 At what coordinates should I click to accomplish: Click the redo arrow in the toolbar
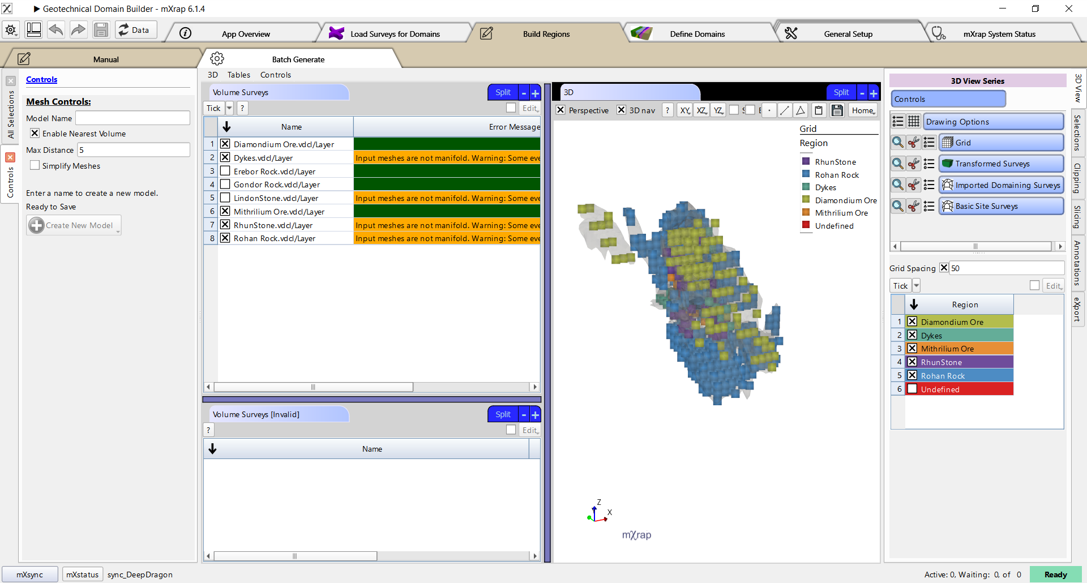click(78, 30)
